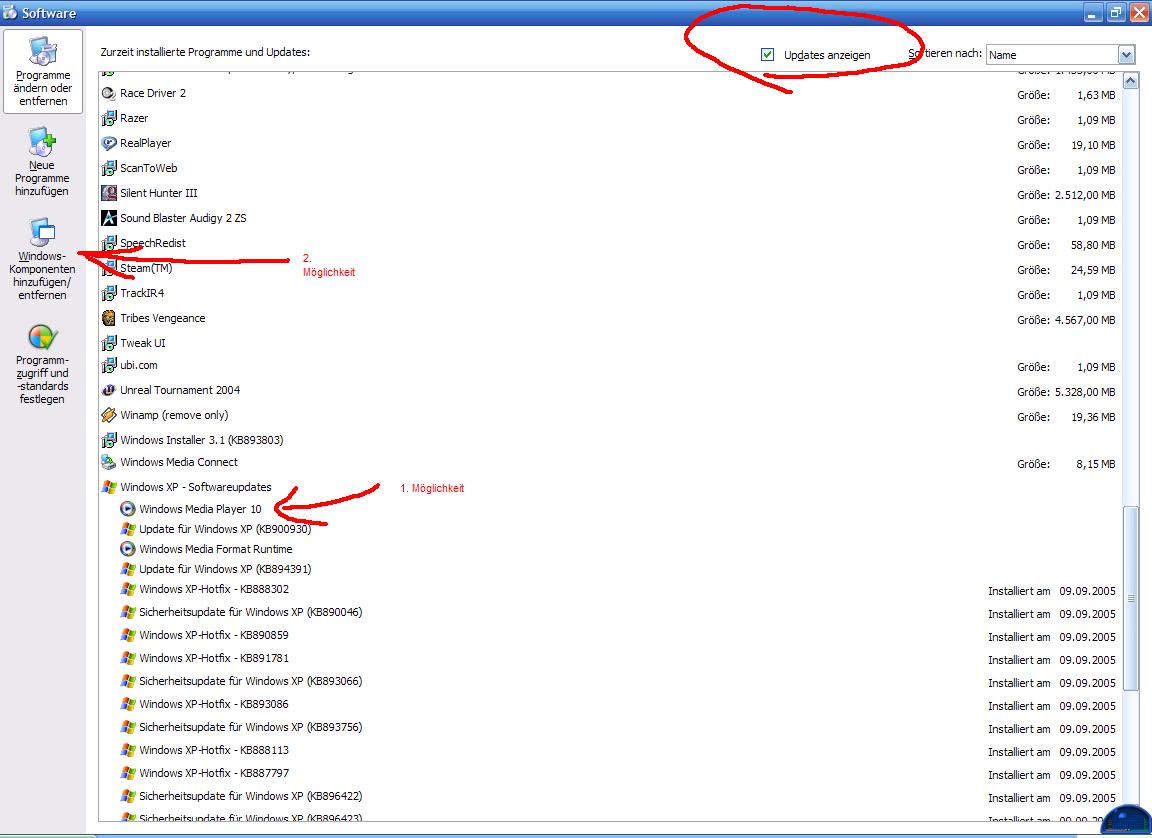The width and height of the screenshot is (1152, 838).
Task: Click the Tribes Vengeance icon
Action: click(x=109, y=318)
